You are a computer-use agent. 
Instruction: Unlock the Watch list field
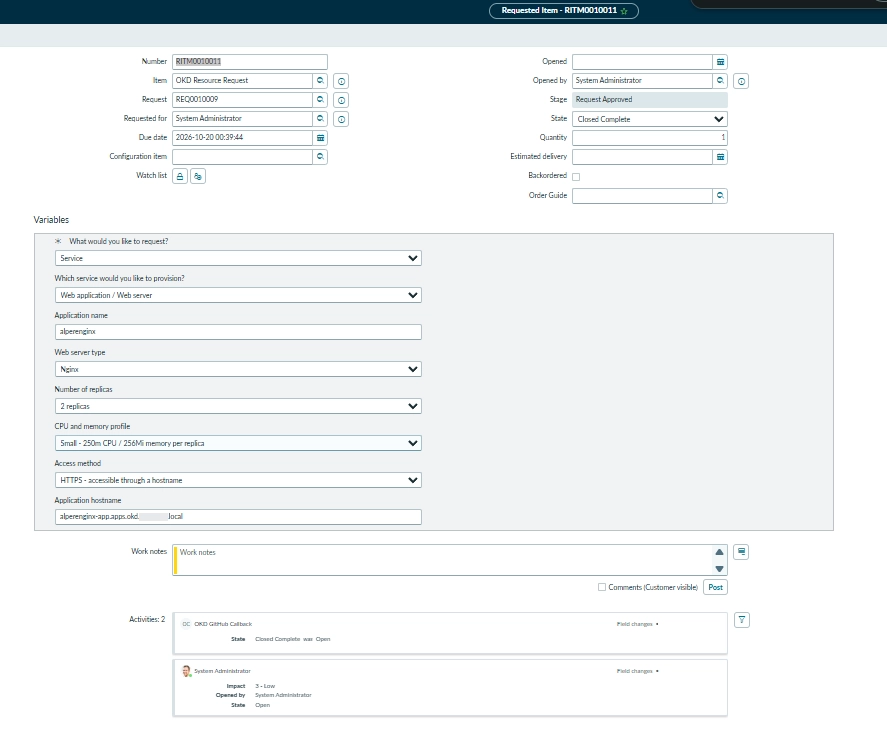[x=180, y=176]
